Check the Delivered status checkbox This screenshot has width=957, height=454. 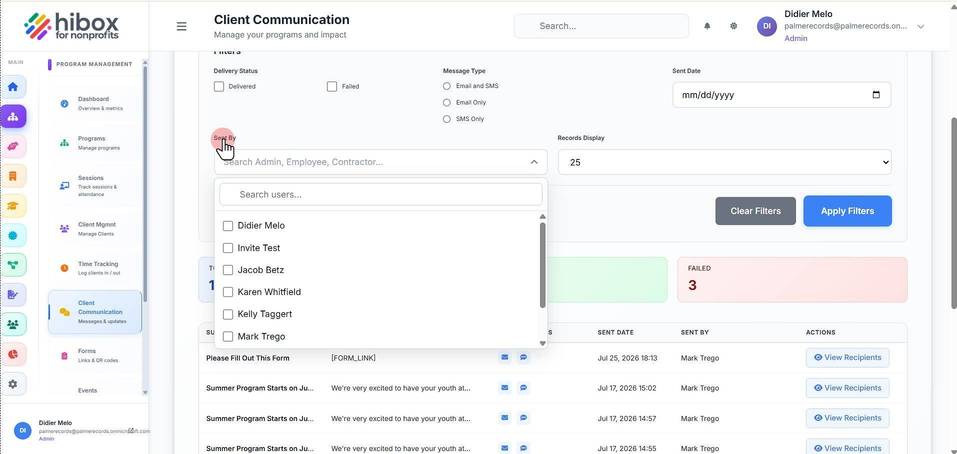219,87
